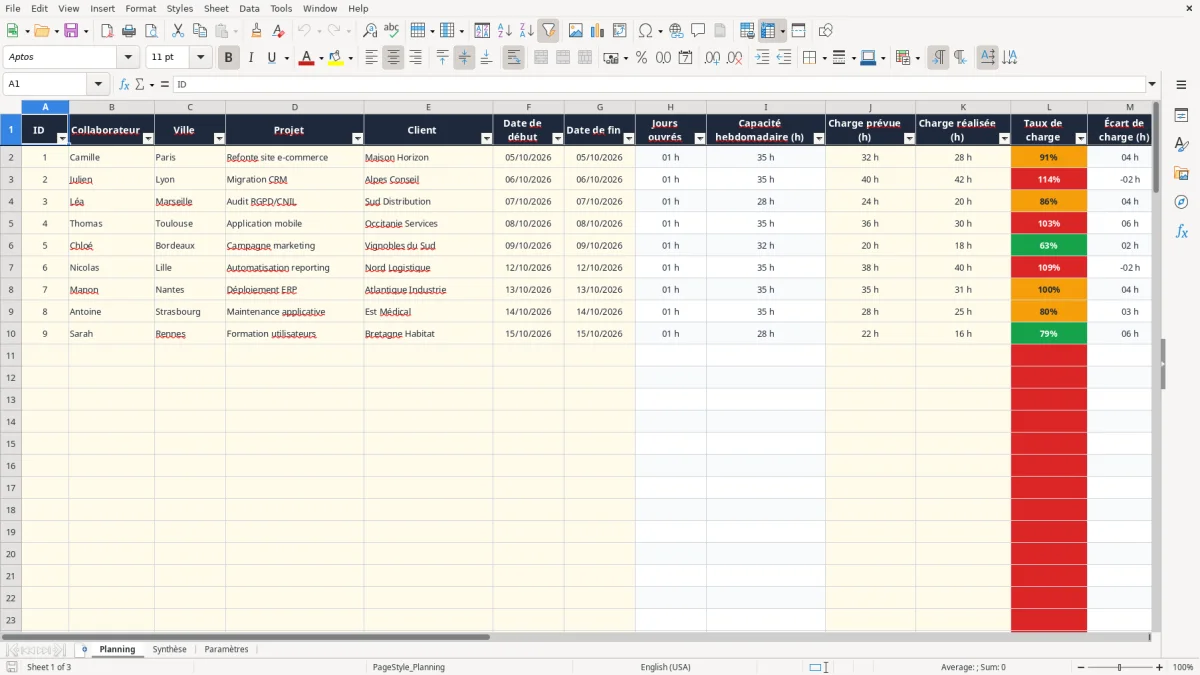This screenshot has width=1200, height=675.
Task: Open font color dropdown arrow
Action: point(320,58)
